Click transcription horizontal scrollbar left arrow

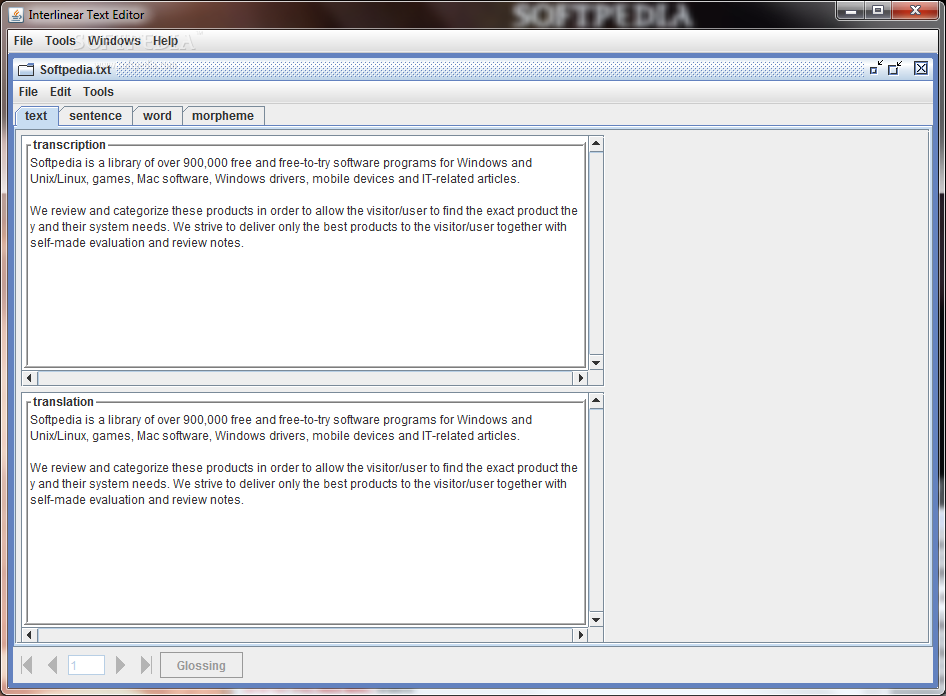(30, 378)
